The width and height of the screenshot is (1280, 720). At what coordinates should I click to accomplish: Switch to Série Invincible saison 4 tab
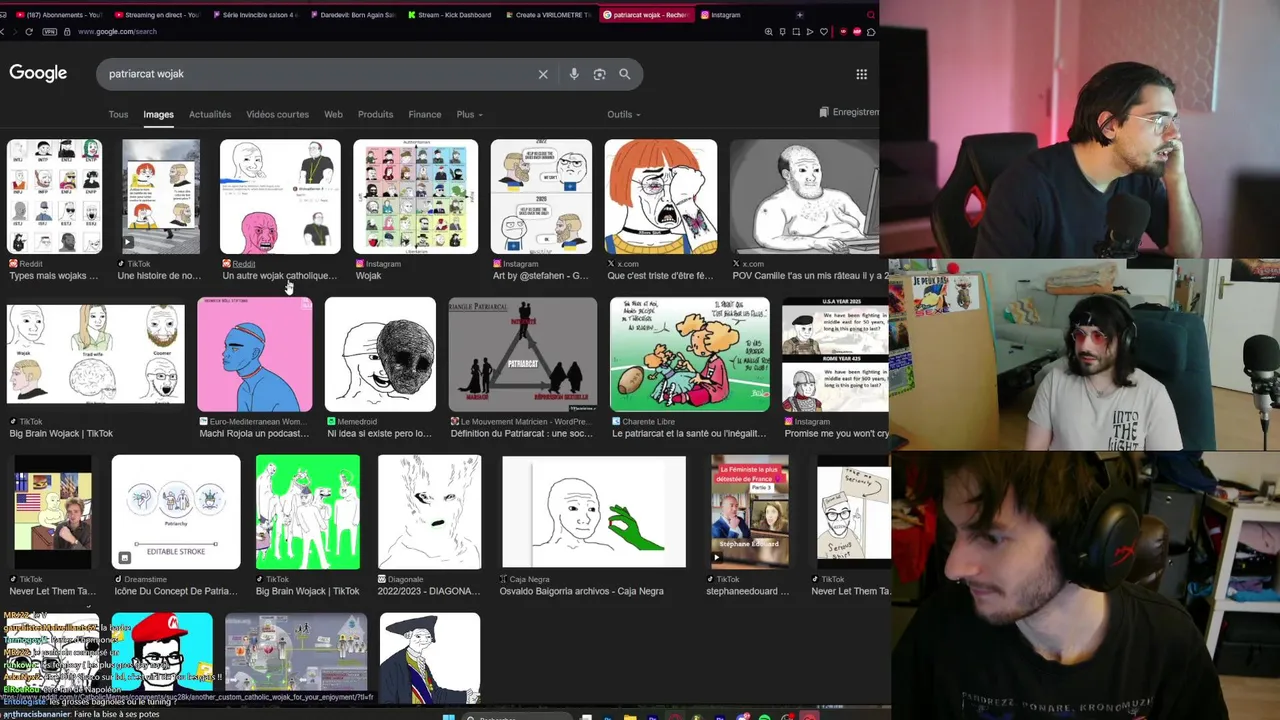(254, 15)
